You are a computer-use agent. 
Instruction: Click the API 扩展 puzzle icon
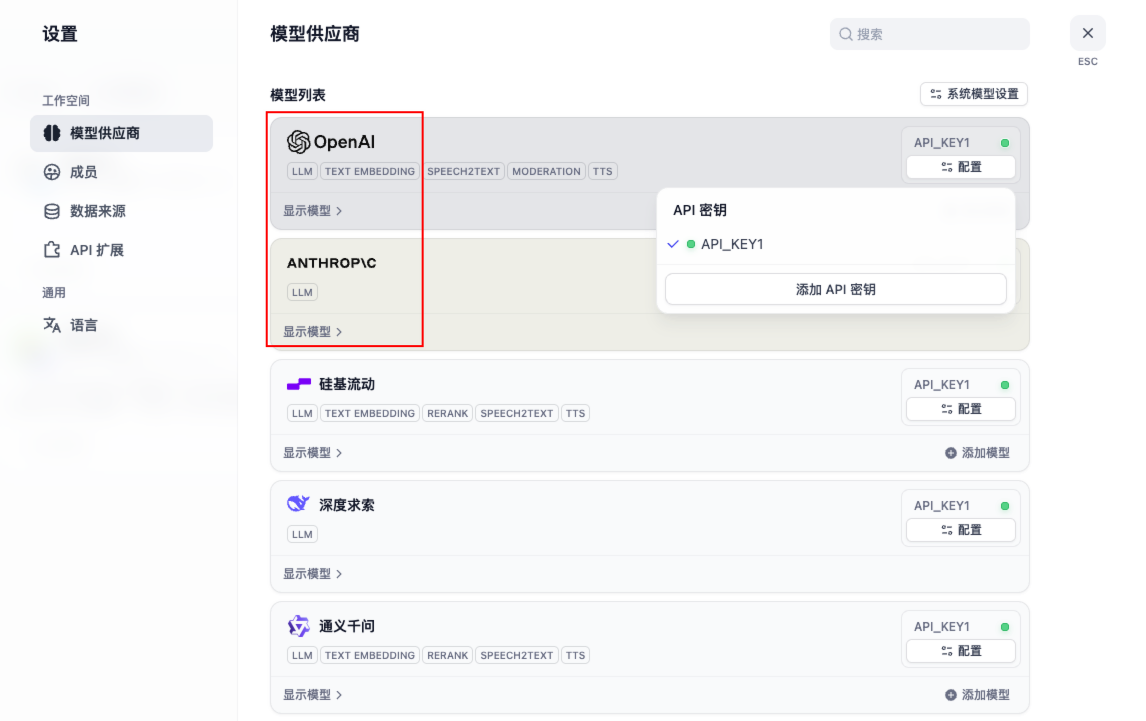(x=52, y=250)
